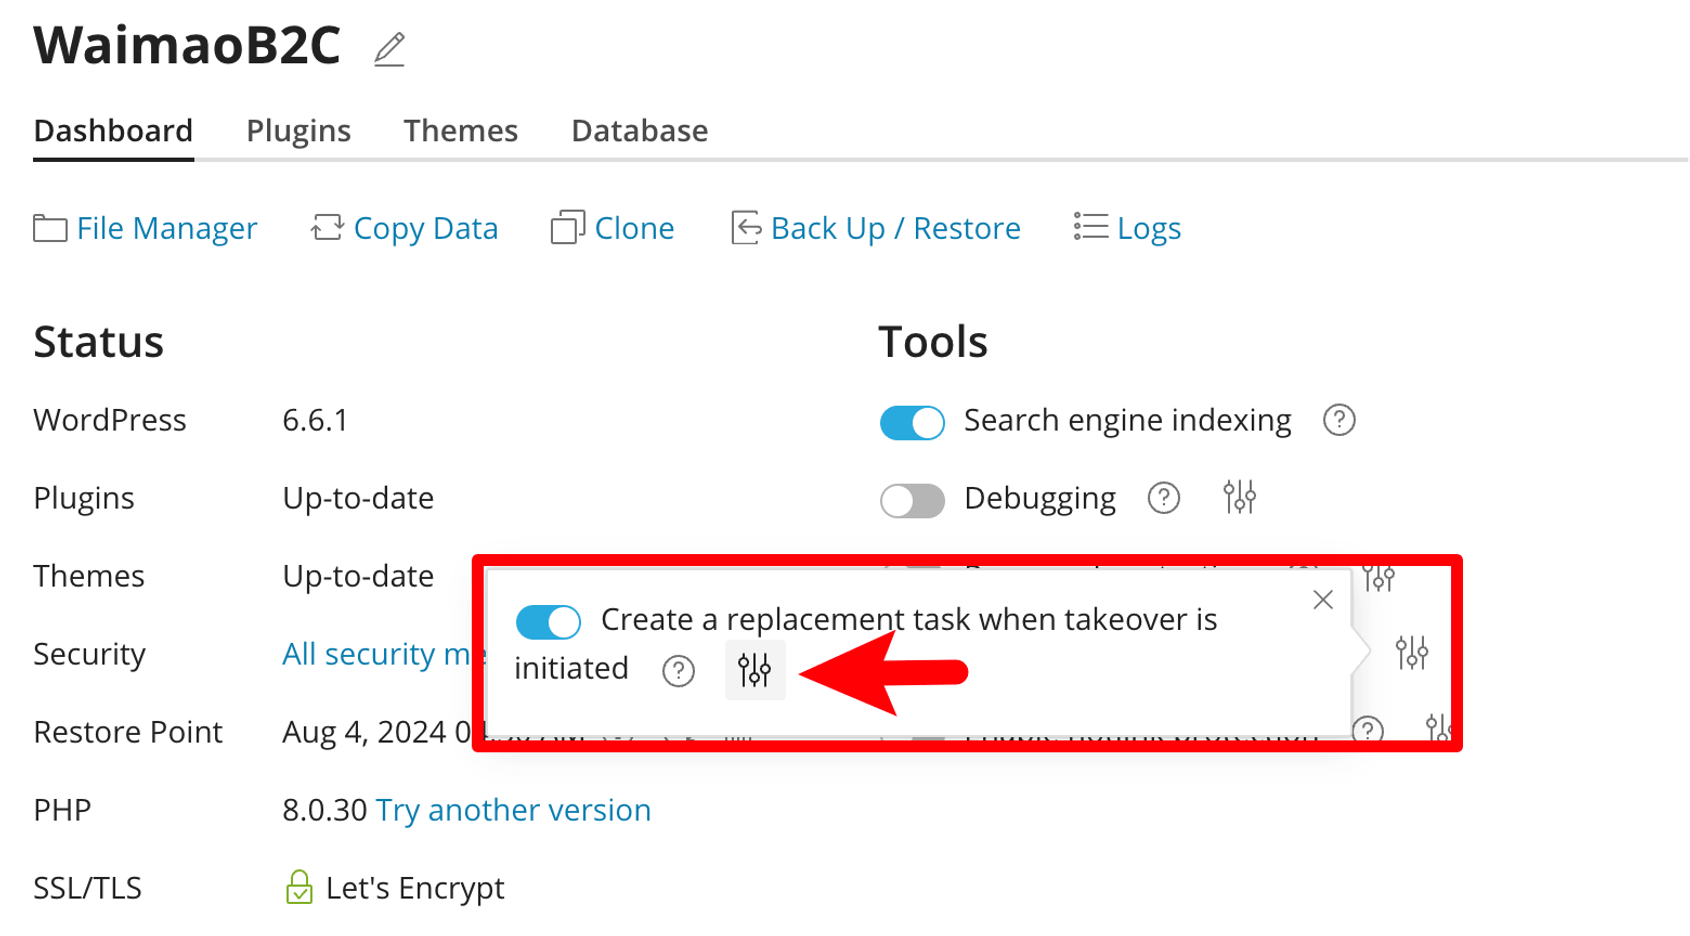Click the Back Up / Restore icon
Screen dimensions: 1690x936
(744, 228)
